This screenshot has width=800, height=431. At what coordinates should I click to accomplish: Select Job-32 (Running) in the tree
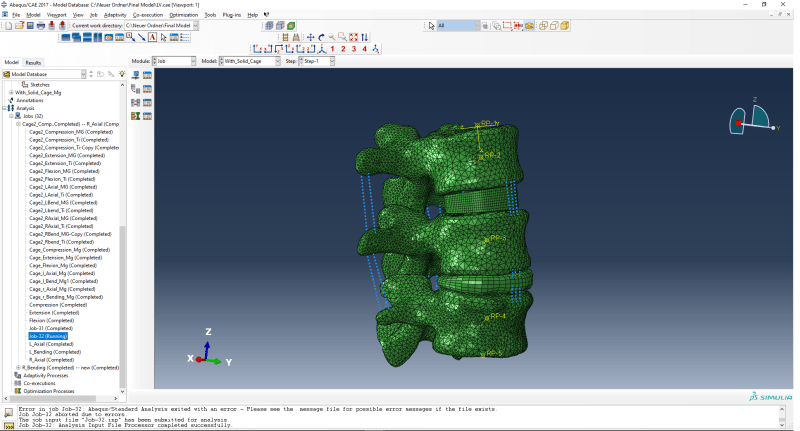tap(48, 336)
